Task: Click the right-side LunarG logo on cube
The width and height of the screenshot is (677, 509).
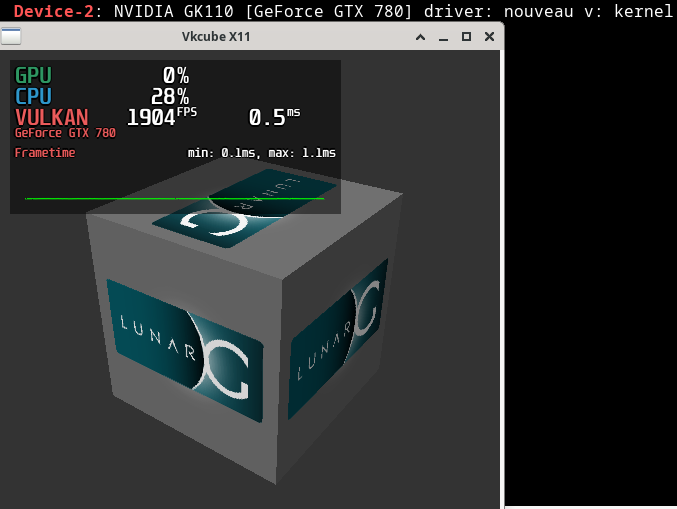Action: pyautogui.click(x=338, y=339)
